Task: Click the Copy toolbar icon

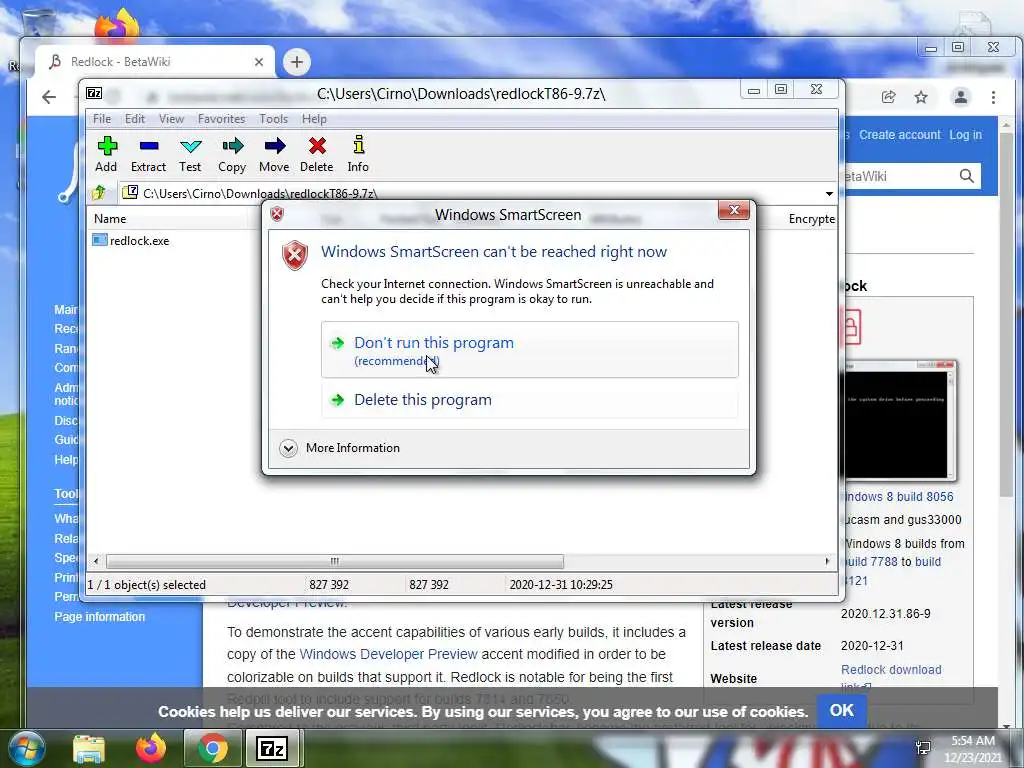Action: tap(232, 154)
